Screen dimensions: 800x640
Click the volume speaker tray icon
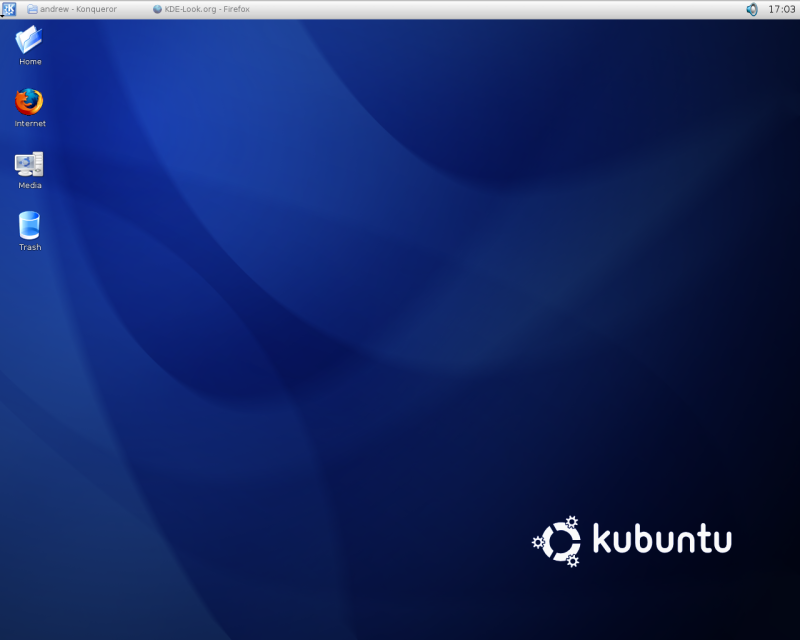coord(752,9)
